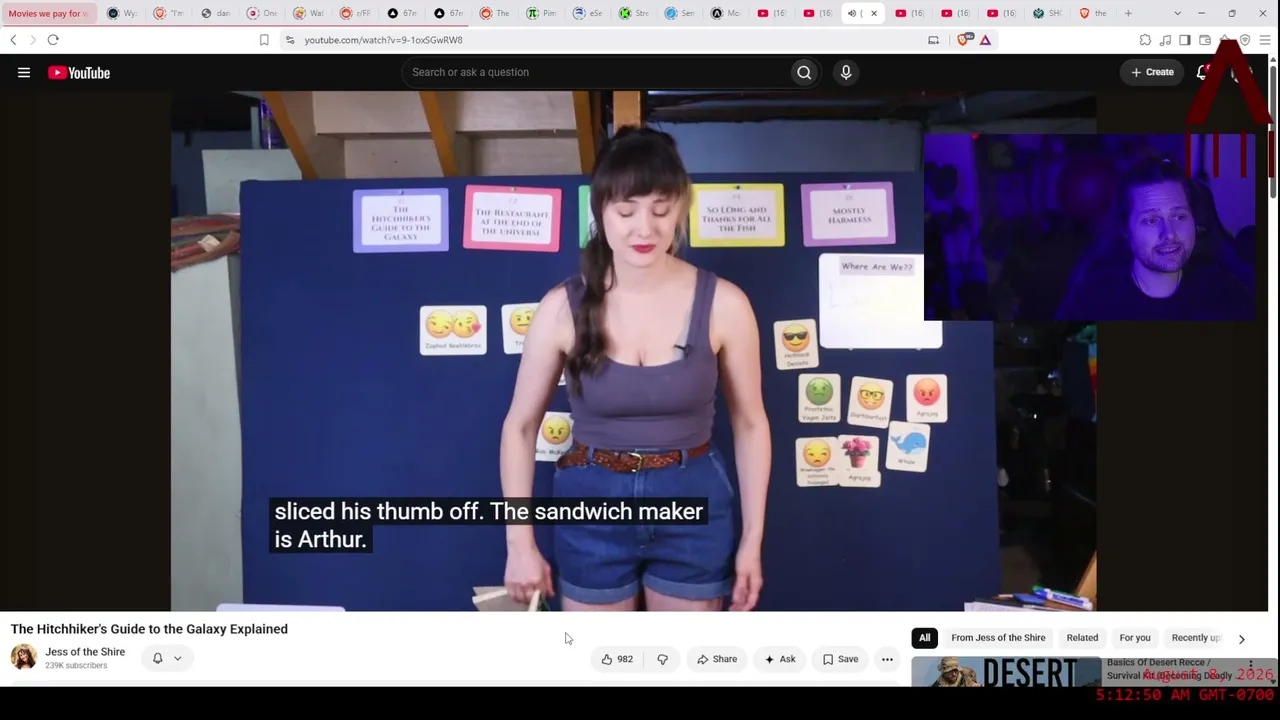This screenshot has width=1280, height=720.
Task: Like the video with 982 likes
Action: (x=617, y=659)
